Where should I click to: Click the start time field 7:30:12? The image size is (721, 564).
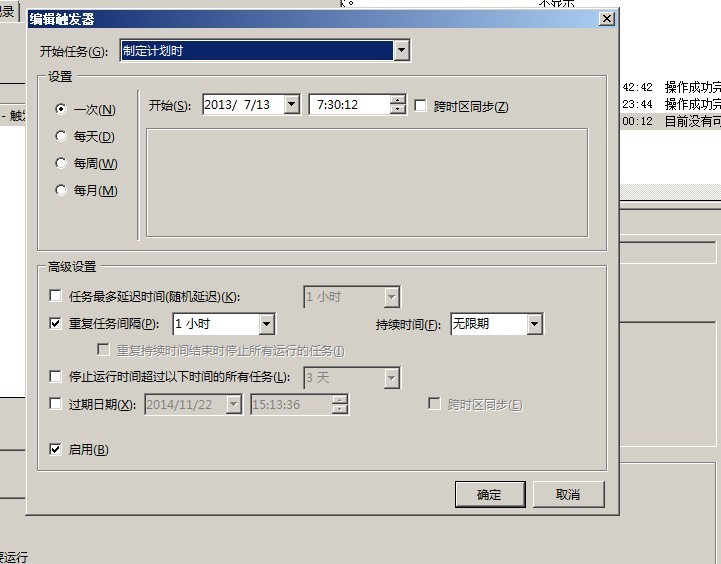(x=349, y=104)
